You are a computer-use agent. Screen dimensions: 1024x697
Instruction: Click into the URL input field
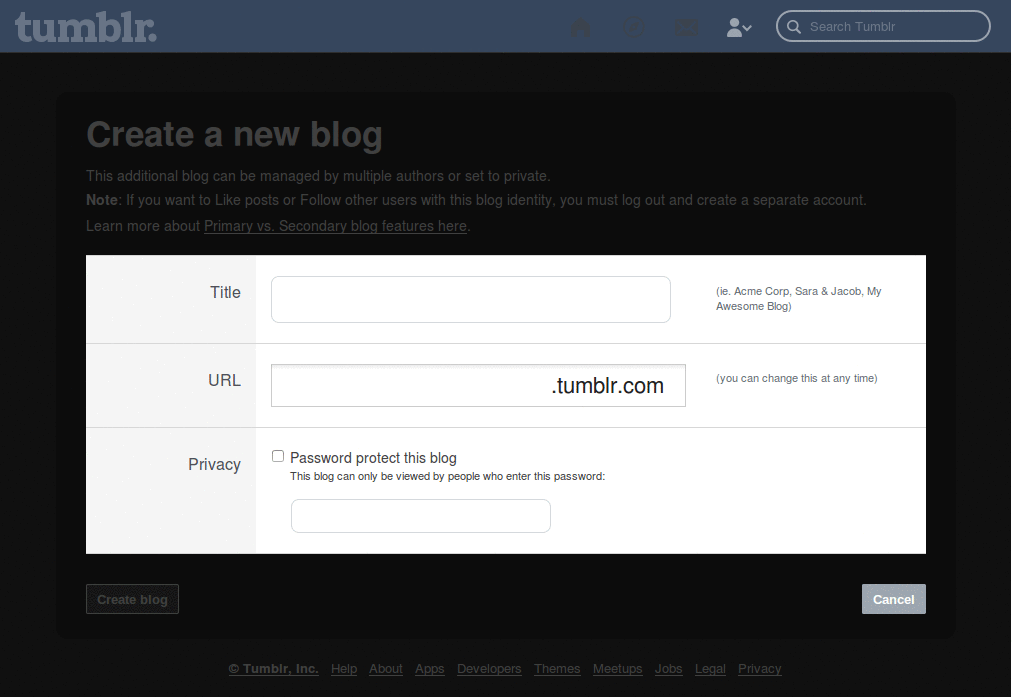click(x=478, y=385)
